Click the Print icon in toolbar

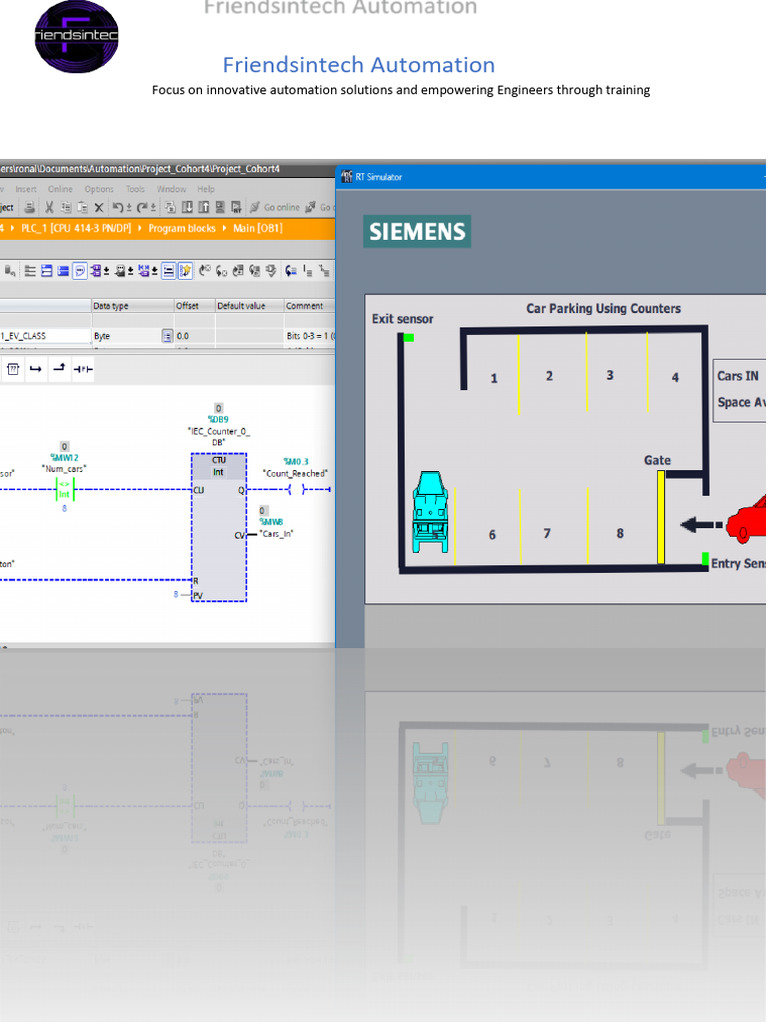pos(29,208)
